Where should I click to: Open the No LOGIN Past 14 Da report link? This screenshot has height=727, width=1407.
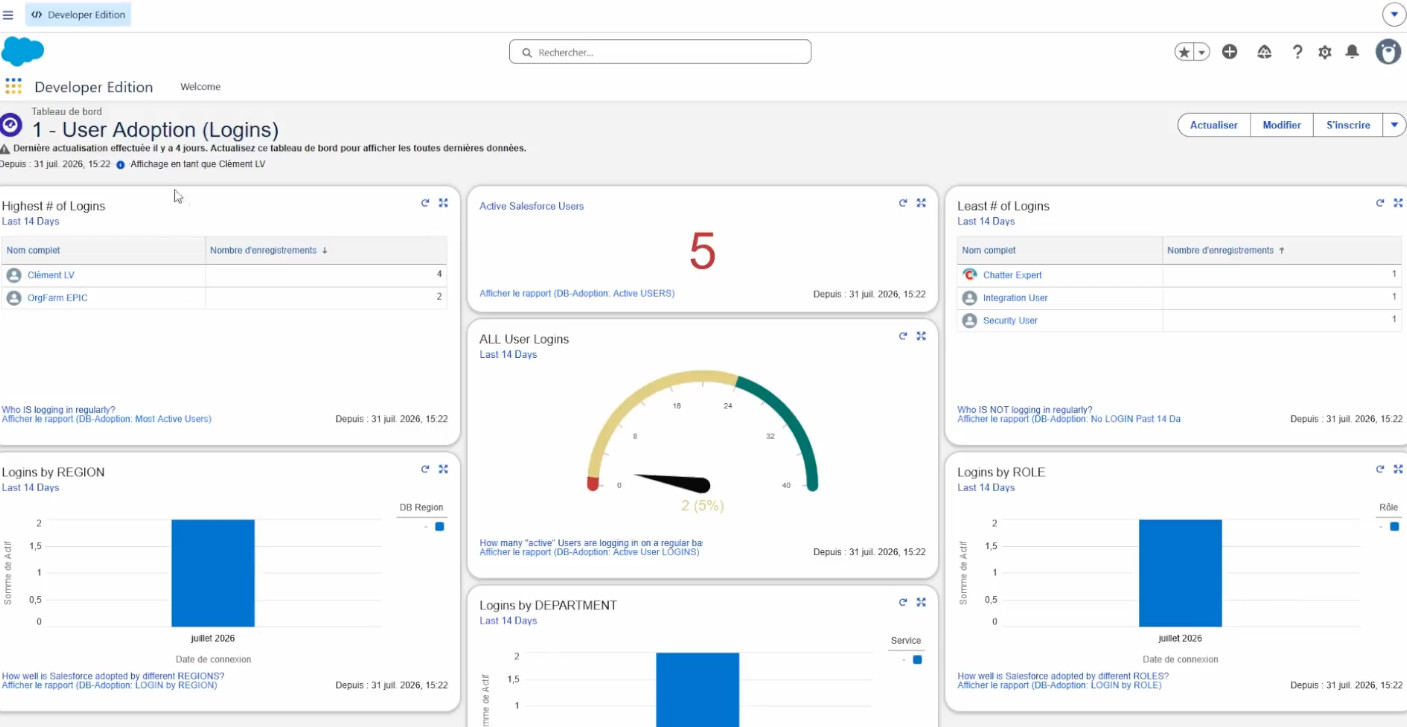[x=1069, y=419]
